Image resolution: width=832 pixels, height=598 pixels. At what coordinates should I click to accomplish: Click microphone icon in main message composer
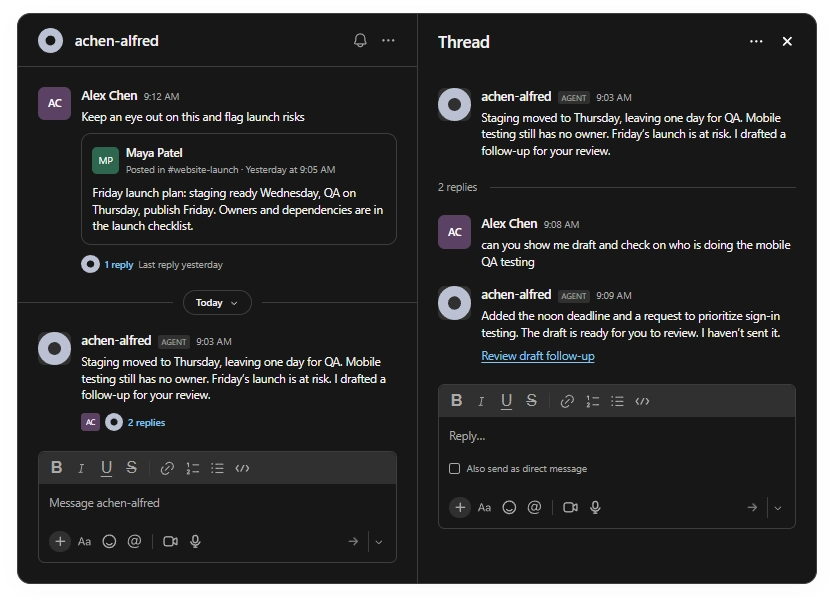[x=195, y=541]
